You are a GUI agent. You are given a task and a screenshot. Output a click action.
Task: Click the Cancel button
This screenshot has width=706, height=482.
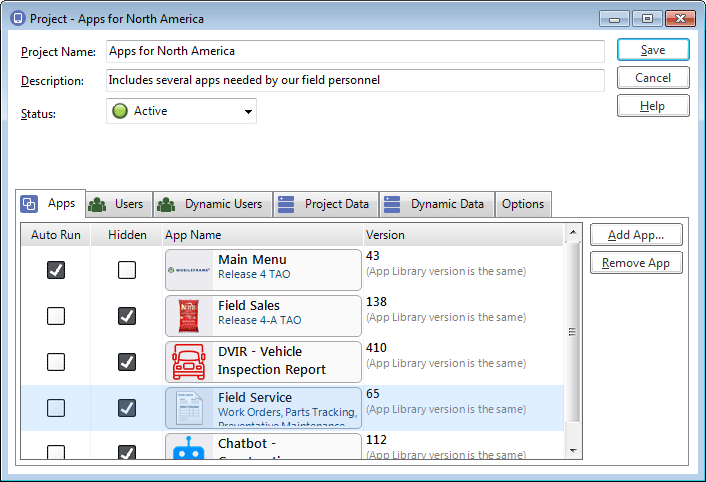click(653, 78)
